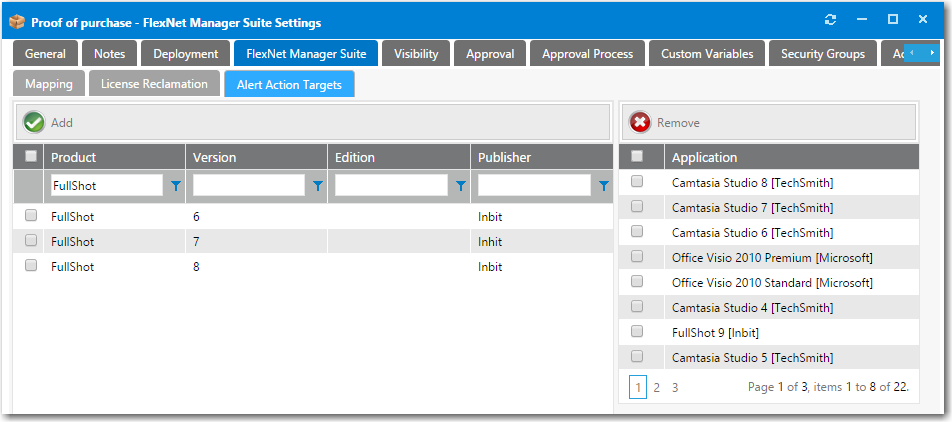This screenshot has width=952, height=422.
Task: Tick checkbox for Camtasia Studio 8 [TechSmith]
Action: pos(637,182)
